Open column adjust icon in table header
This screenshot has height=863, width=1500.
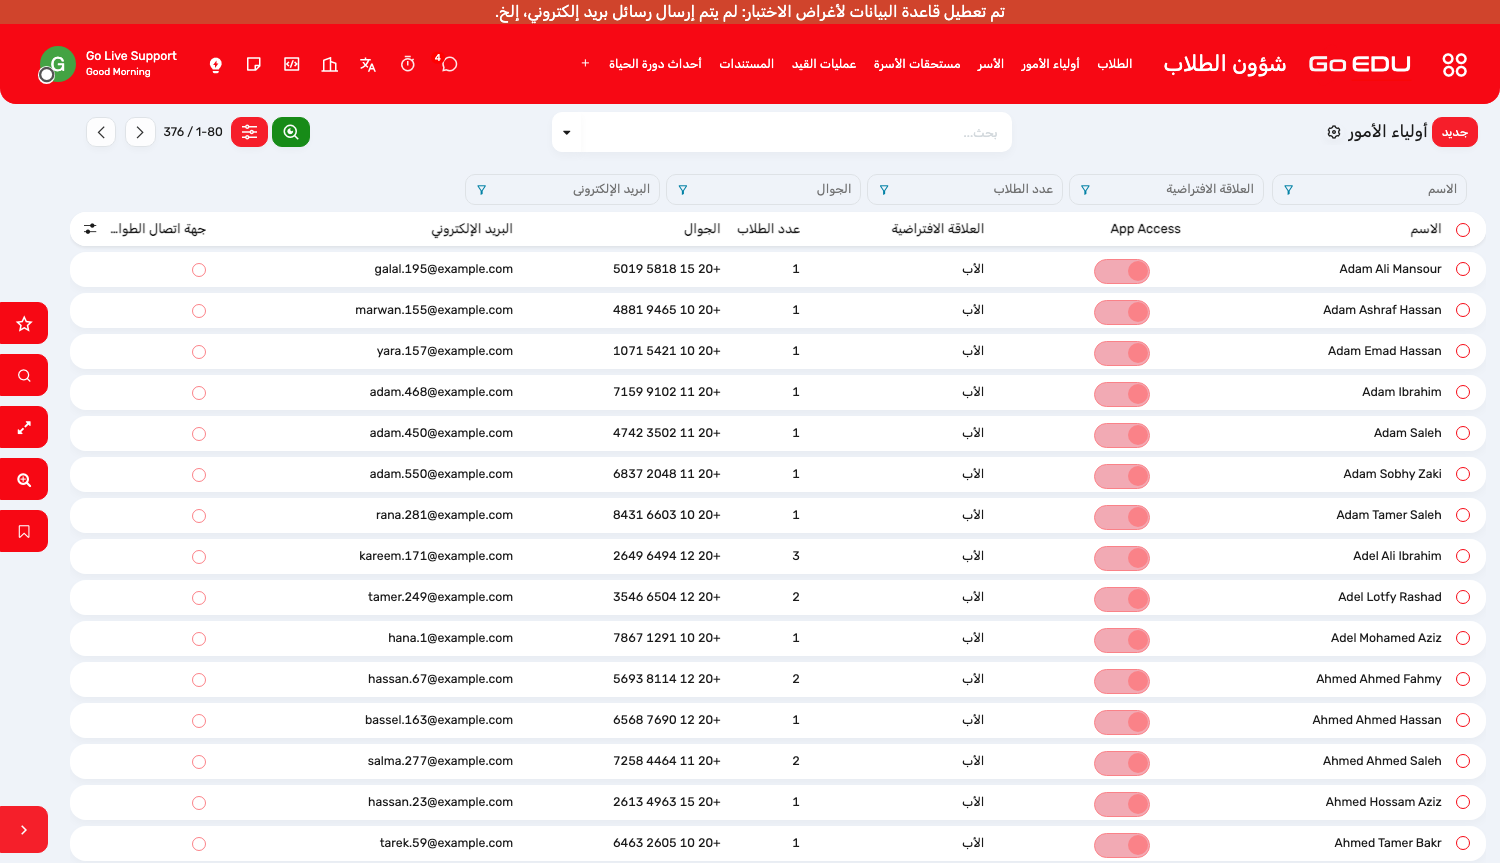pos(90,229)
